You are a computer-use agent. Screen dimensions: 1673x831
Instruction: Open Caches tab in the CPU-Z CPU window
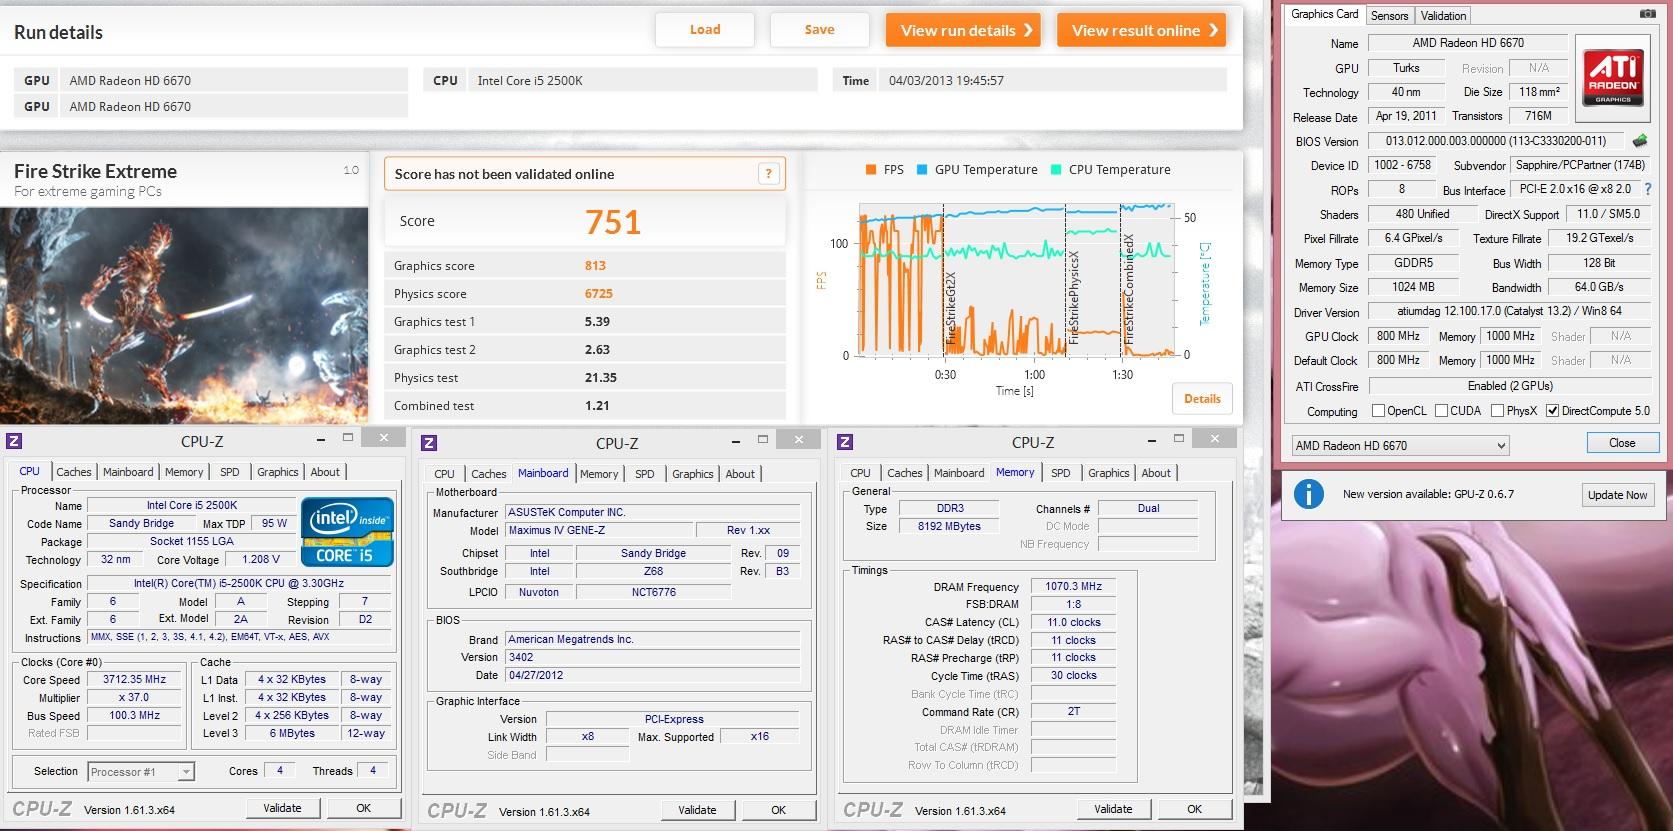(x=73, y=472)
